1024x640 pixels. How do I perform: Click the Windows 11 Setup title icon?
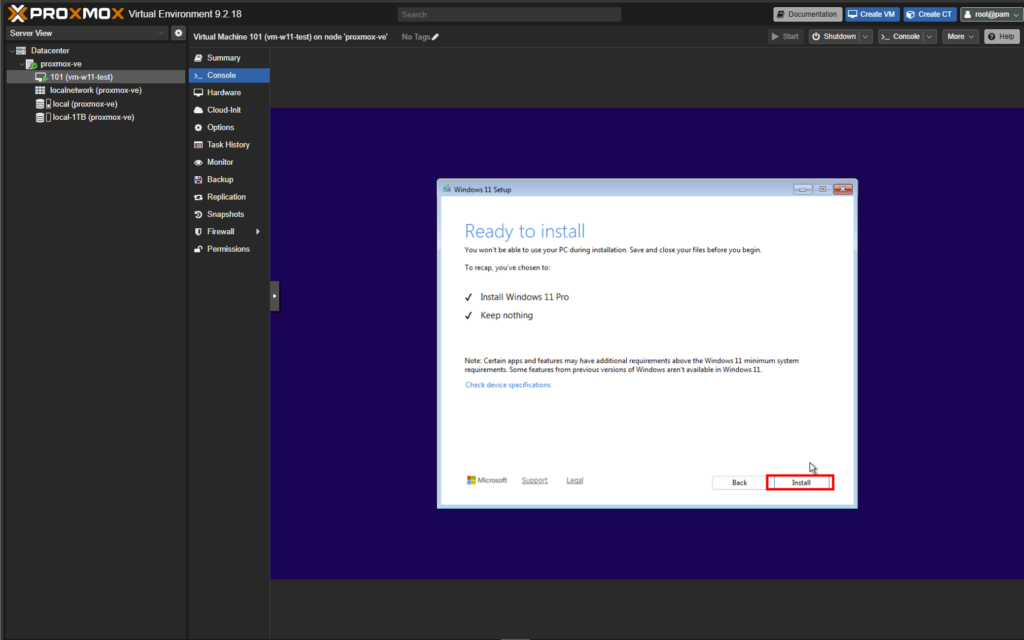[x=447, y=189]
